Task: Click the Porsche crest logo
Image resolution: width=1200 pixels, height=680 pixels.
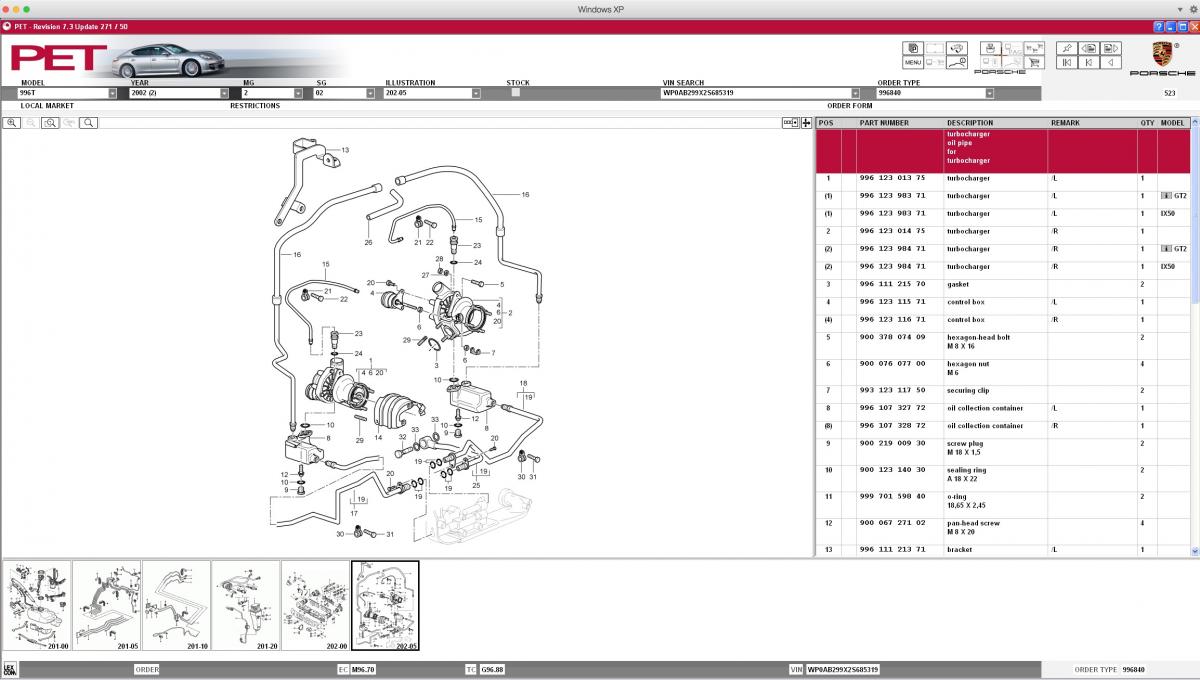Action: click(x=1161, y=54)
